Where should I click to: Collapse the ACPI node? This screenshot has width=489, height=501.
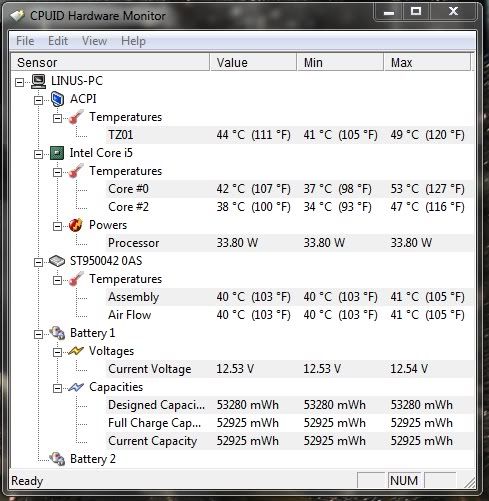pyautogui.click(x=39, y=100)
